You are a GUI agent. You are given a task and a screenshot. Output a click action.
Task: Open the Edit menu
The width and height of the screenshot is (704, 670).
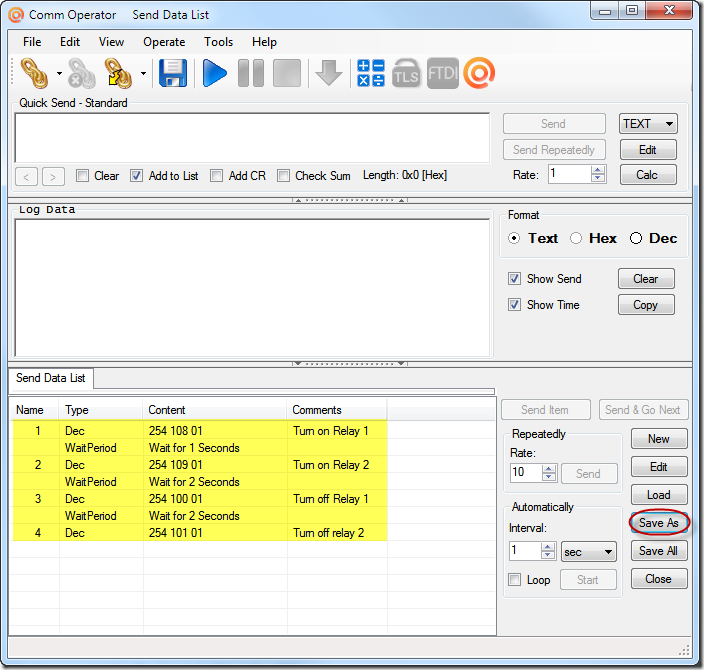pos(70,42)
